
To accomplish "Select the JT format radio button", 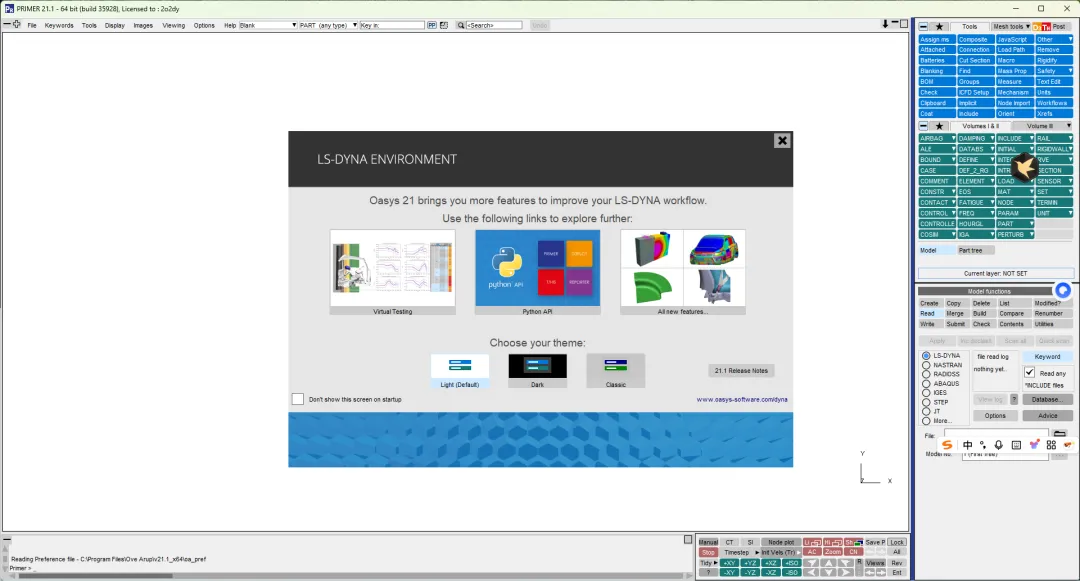I will point(926,412).
